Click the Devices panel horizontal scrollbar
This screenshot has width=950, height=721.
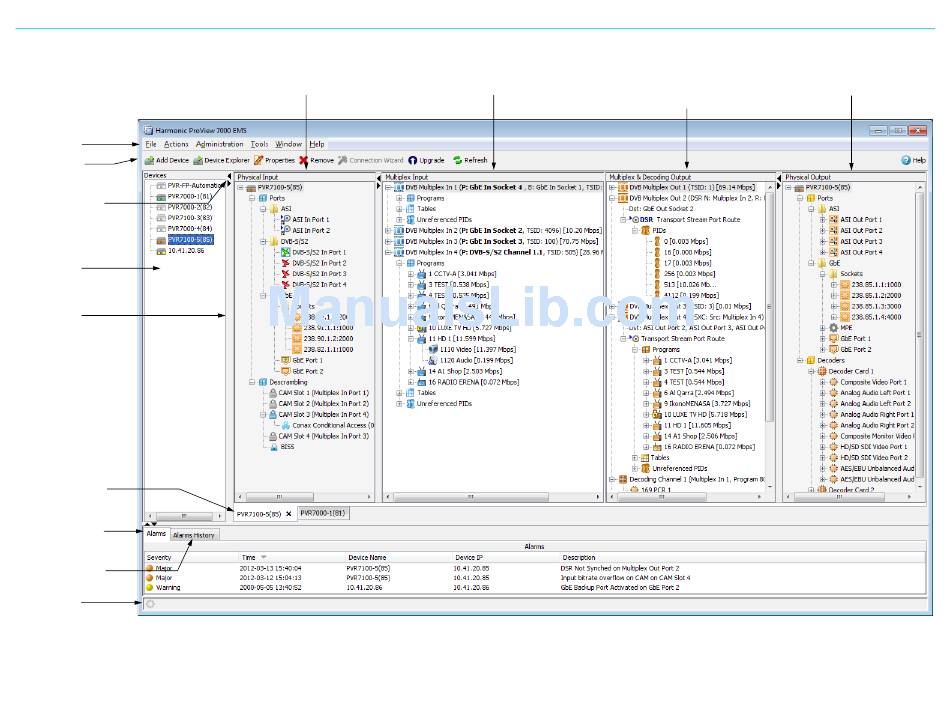pyautogui.click(x=184, y=516)
